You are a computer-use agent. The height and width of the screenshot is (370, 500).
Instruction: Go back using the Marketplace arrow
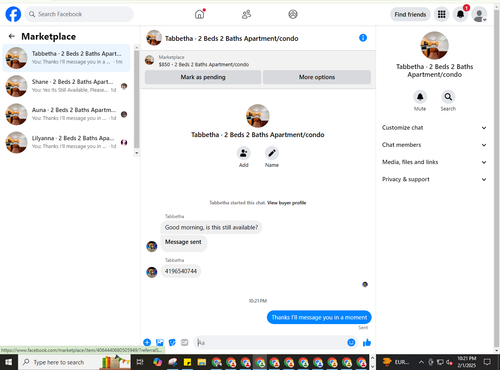pyautogui.click(x=12, y=36)
